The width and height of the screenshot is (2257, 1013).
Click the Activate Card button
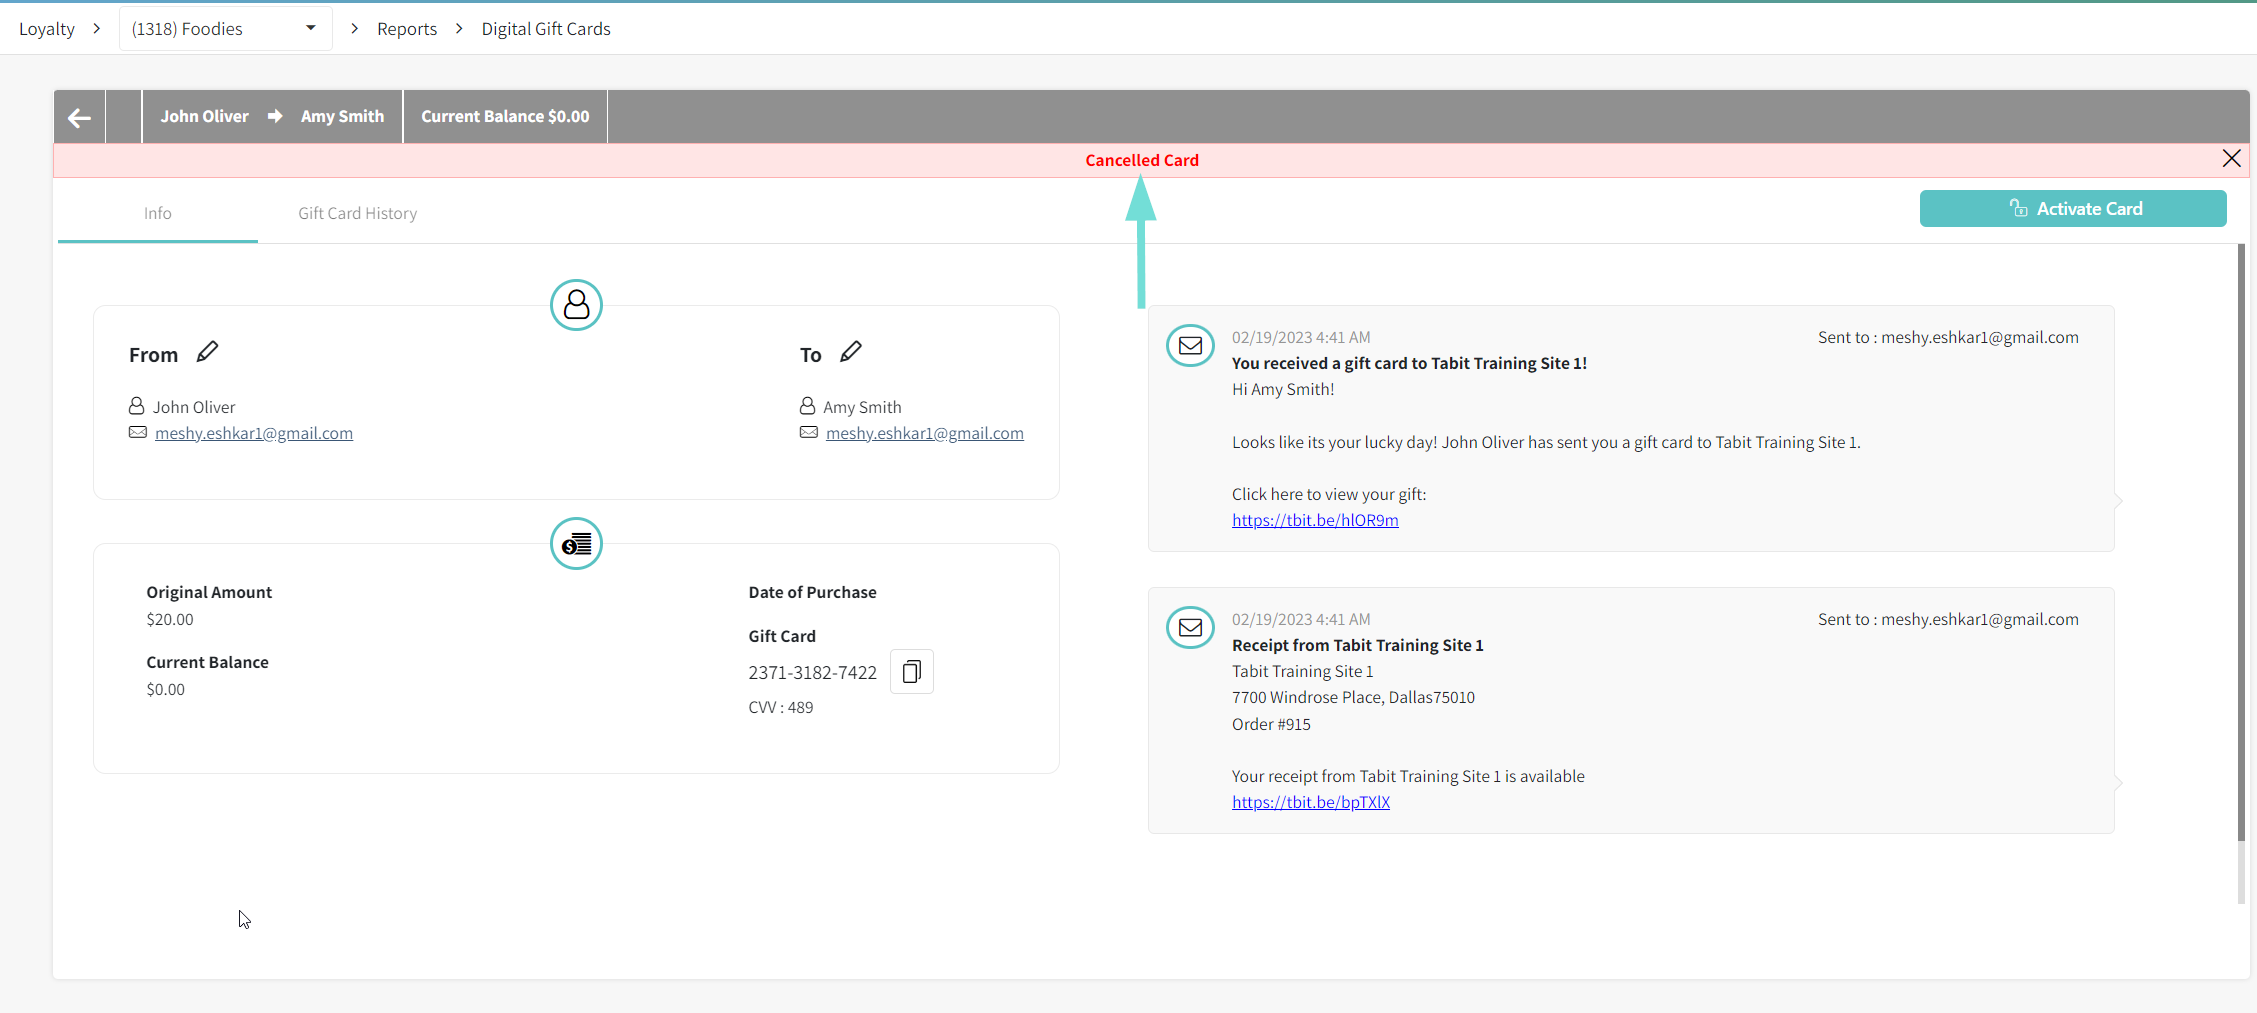tap(2073, 208)
